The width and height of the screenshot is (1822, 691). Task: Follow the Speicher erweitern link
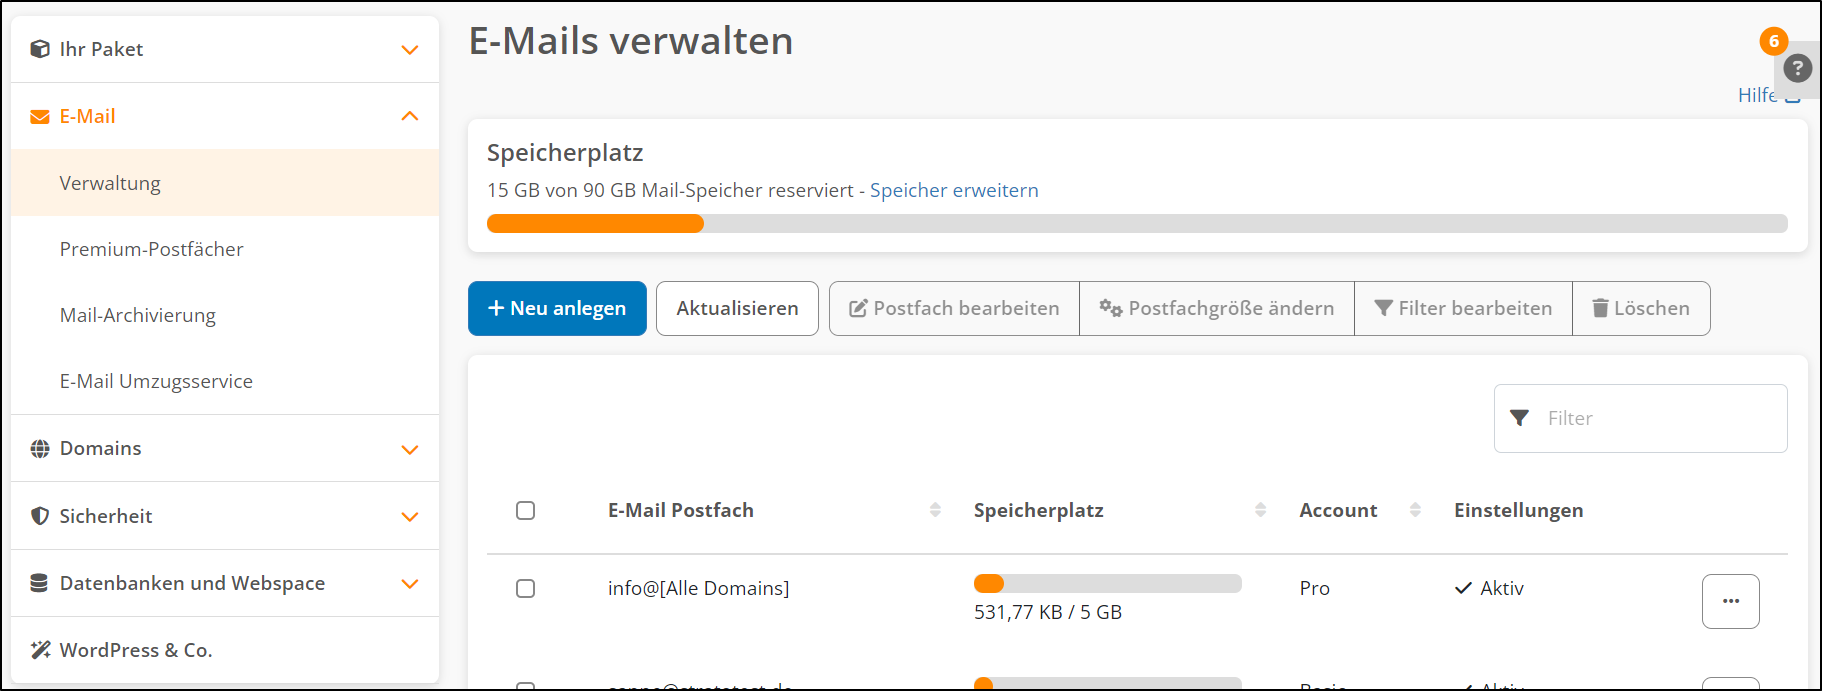[x=954, y=190]
